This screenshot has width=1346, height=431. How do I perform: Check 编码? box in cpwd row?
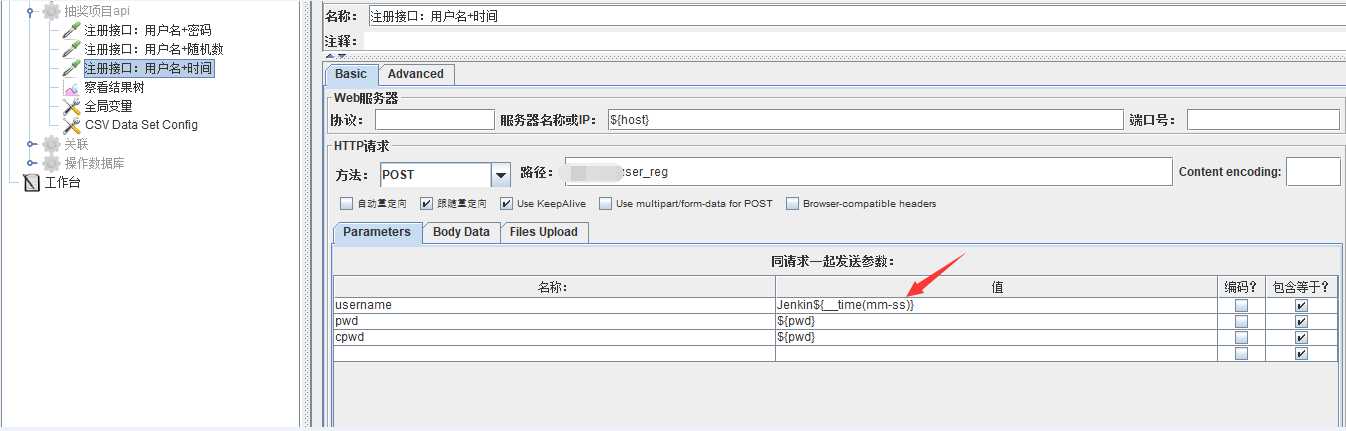click(1241, 338)
